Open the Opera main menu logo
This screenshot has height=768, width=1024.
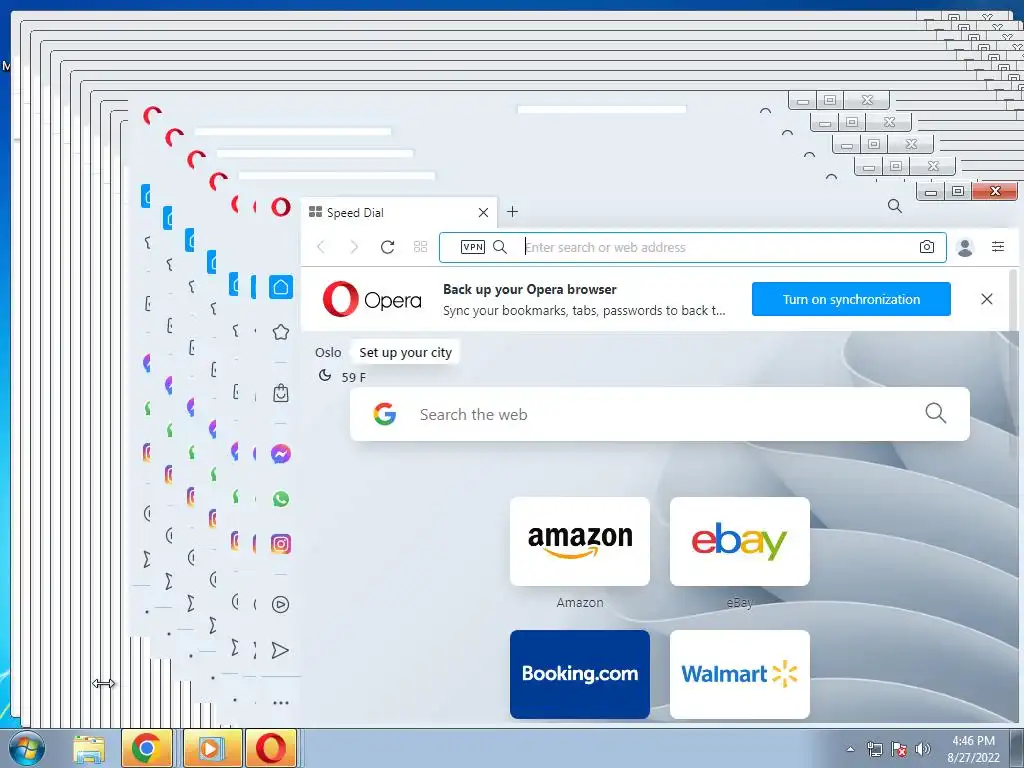tap(280, 207)
